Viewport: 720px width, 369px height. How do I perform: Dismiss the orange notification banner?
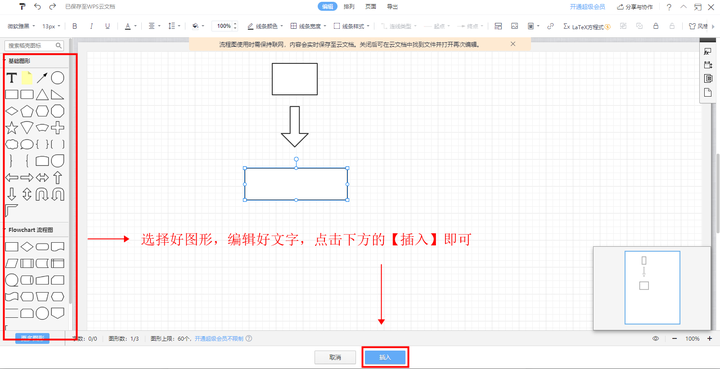tap(513, 44)
